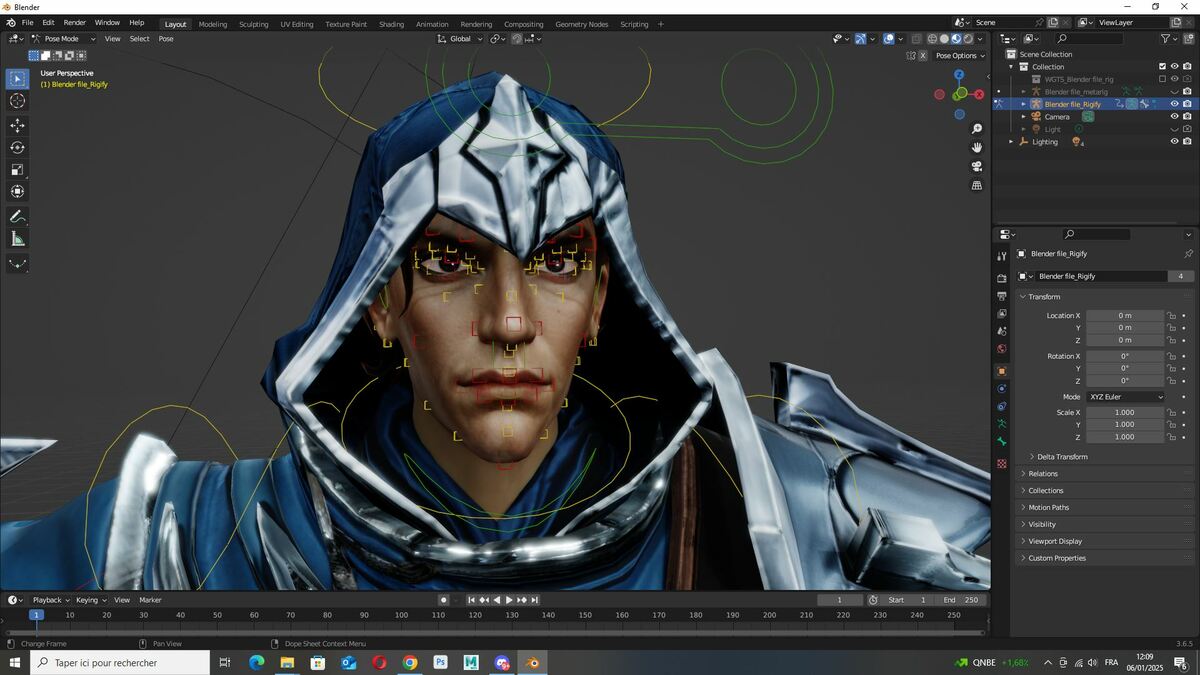1200x675 pixels.
Task: Select the Annotate pencil tool
Action: point(17,216)
